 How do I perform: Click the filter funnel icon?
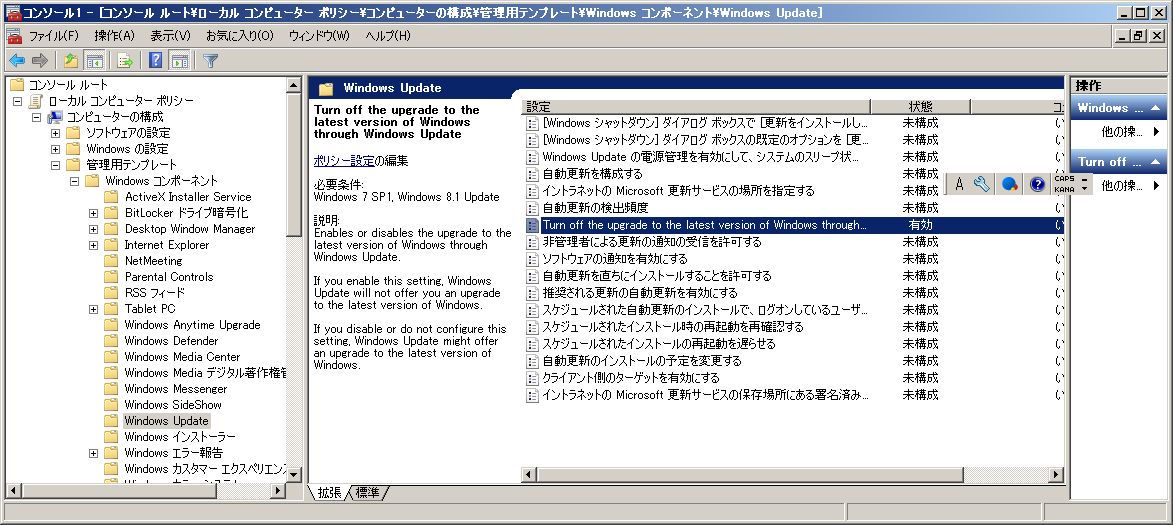tap(211, 61)
